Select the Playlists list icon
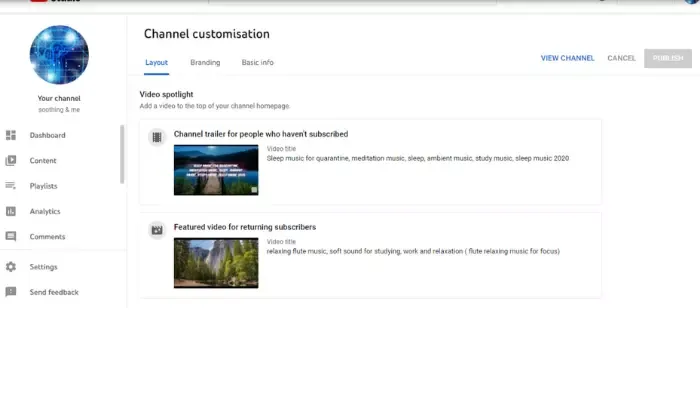The height and width of the screenshot is (400, 700). pyautogui.click(x=11, y=186)
